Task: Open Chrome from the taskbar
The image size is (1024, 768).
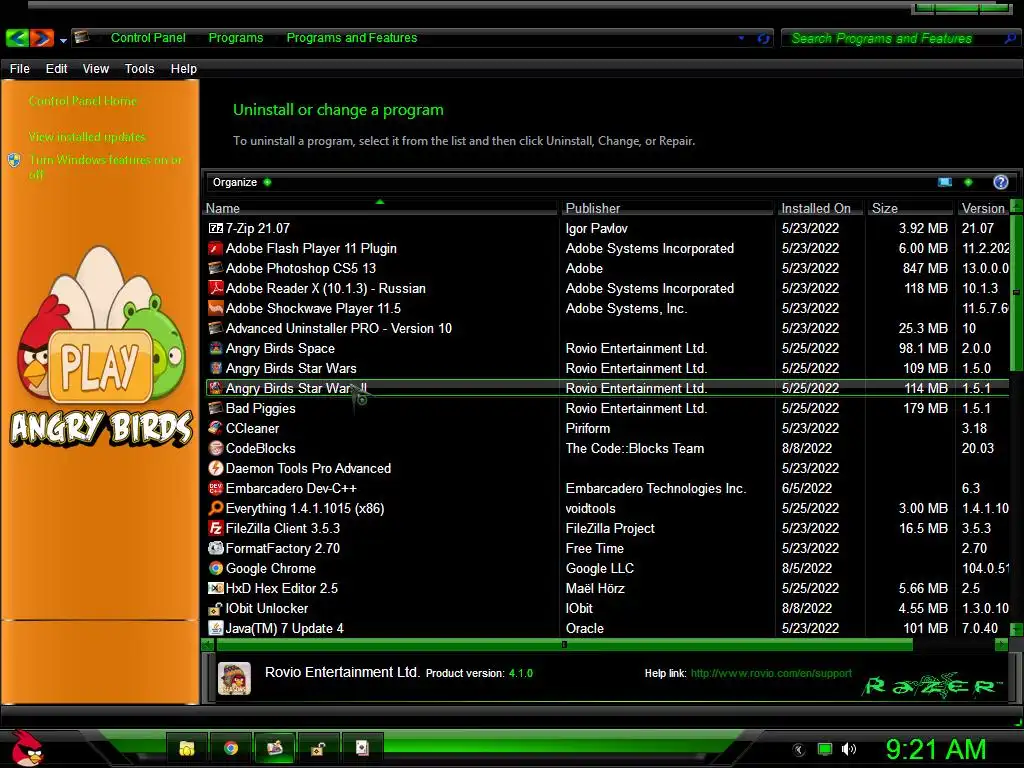Action: 231,748
